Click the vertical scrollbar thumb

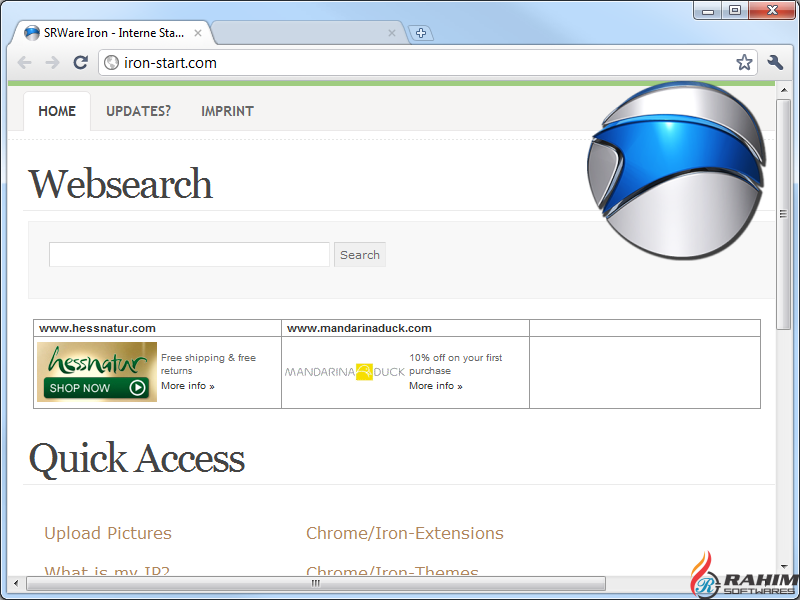784,214
